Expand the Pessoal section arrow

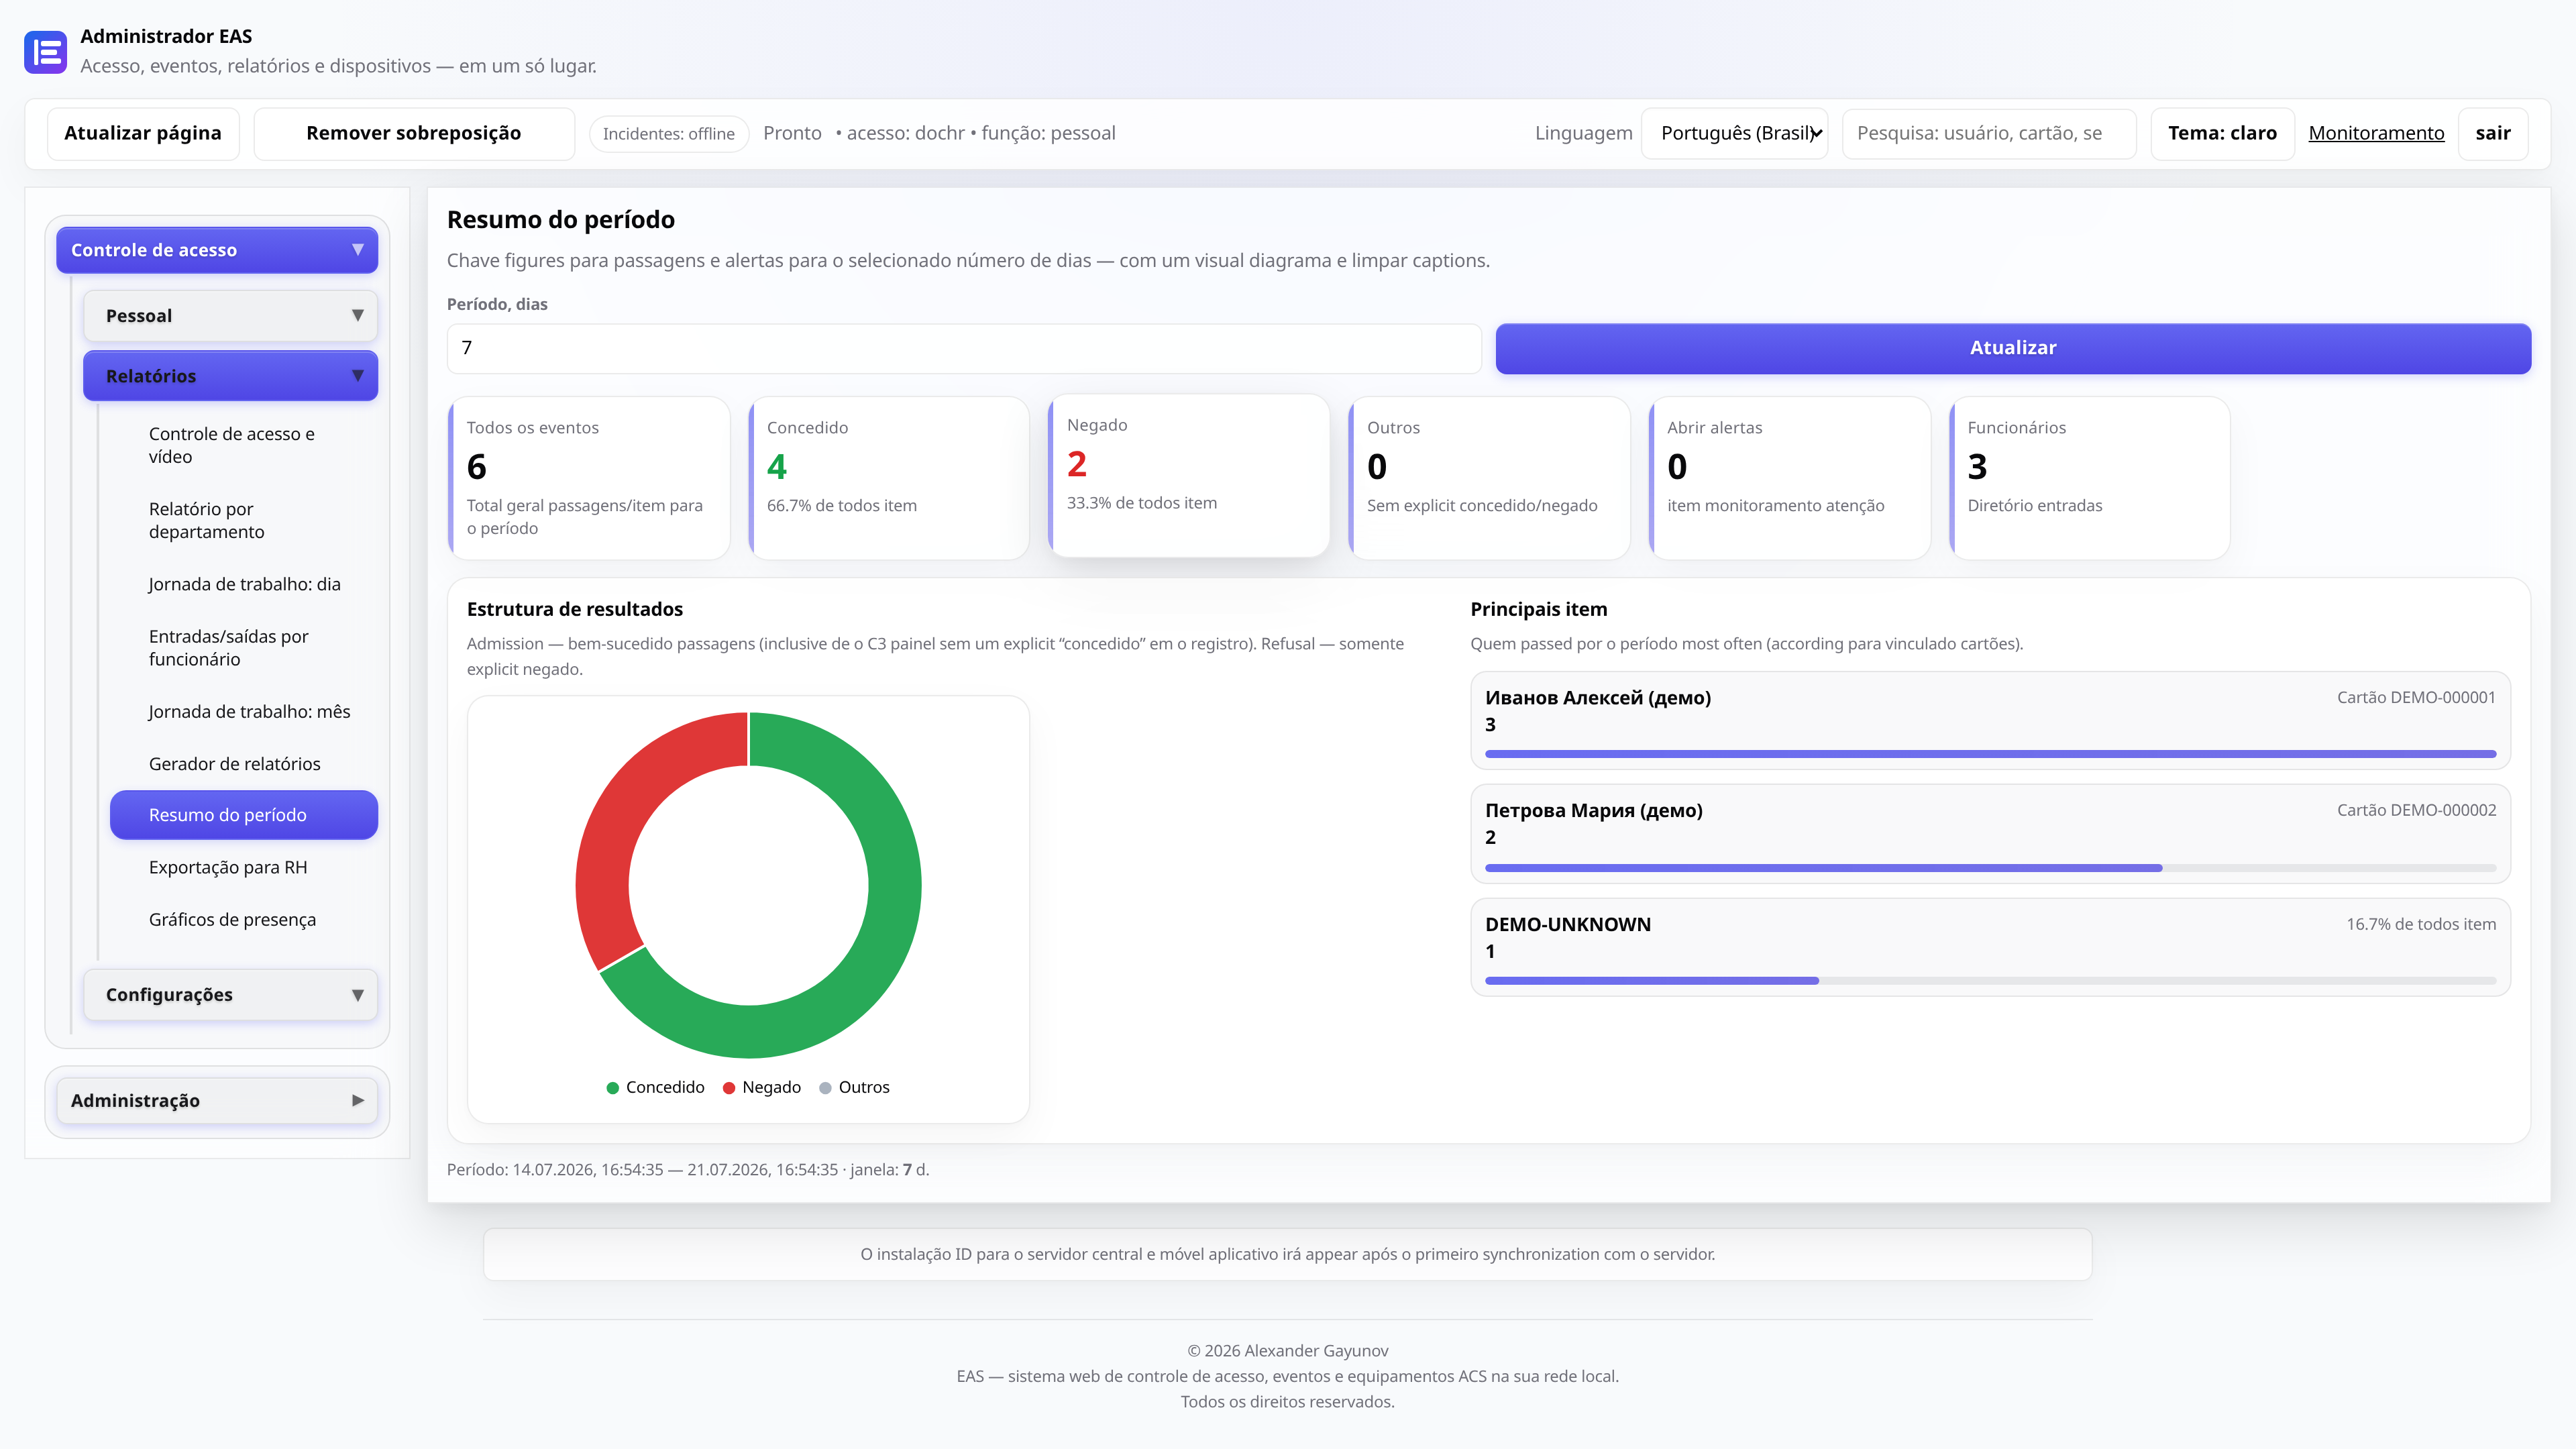pyautogui.click(x=357, y=316)
